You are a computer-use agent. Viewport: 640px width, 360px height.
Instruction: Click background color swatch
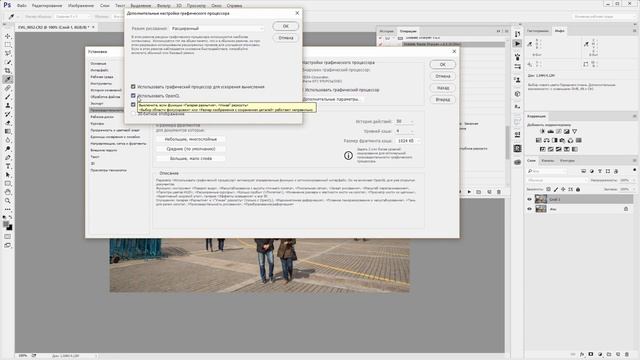tap(9, 227)
